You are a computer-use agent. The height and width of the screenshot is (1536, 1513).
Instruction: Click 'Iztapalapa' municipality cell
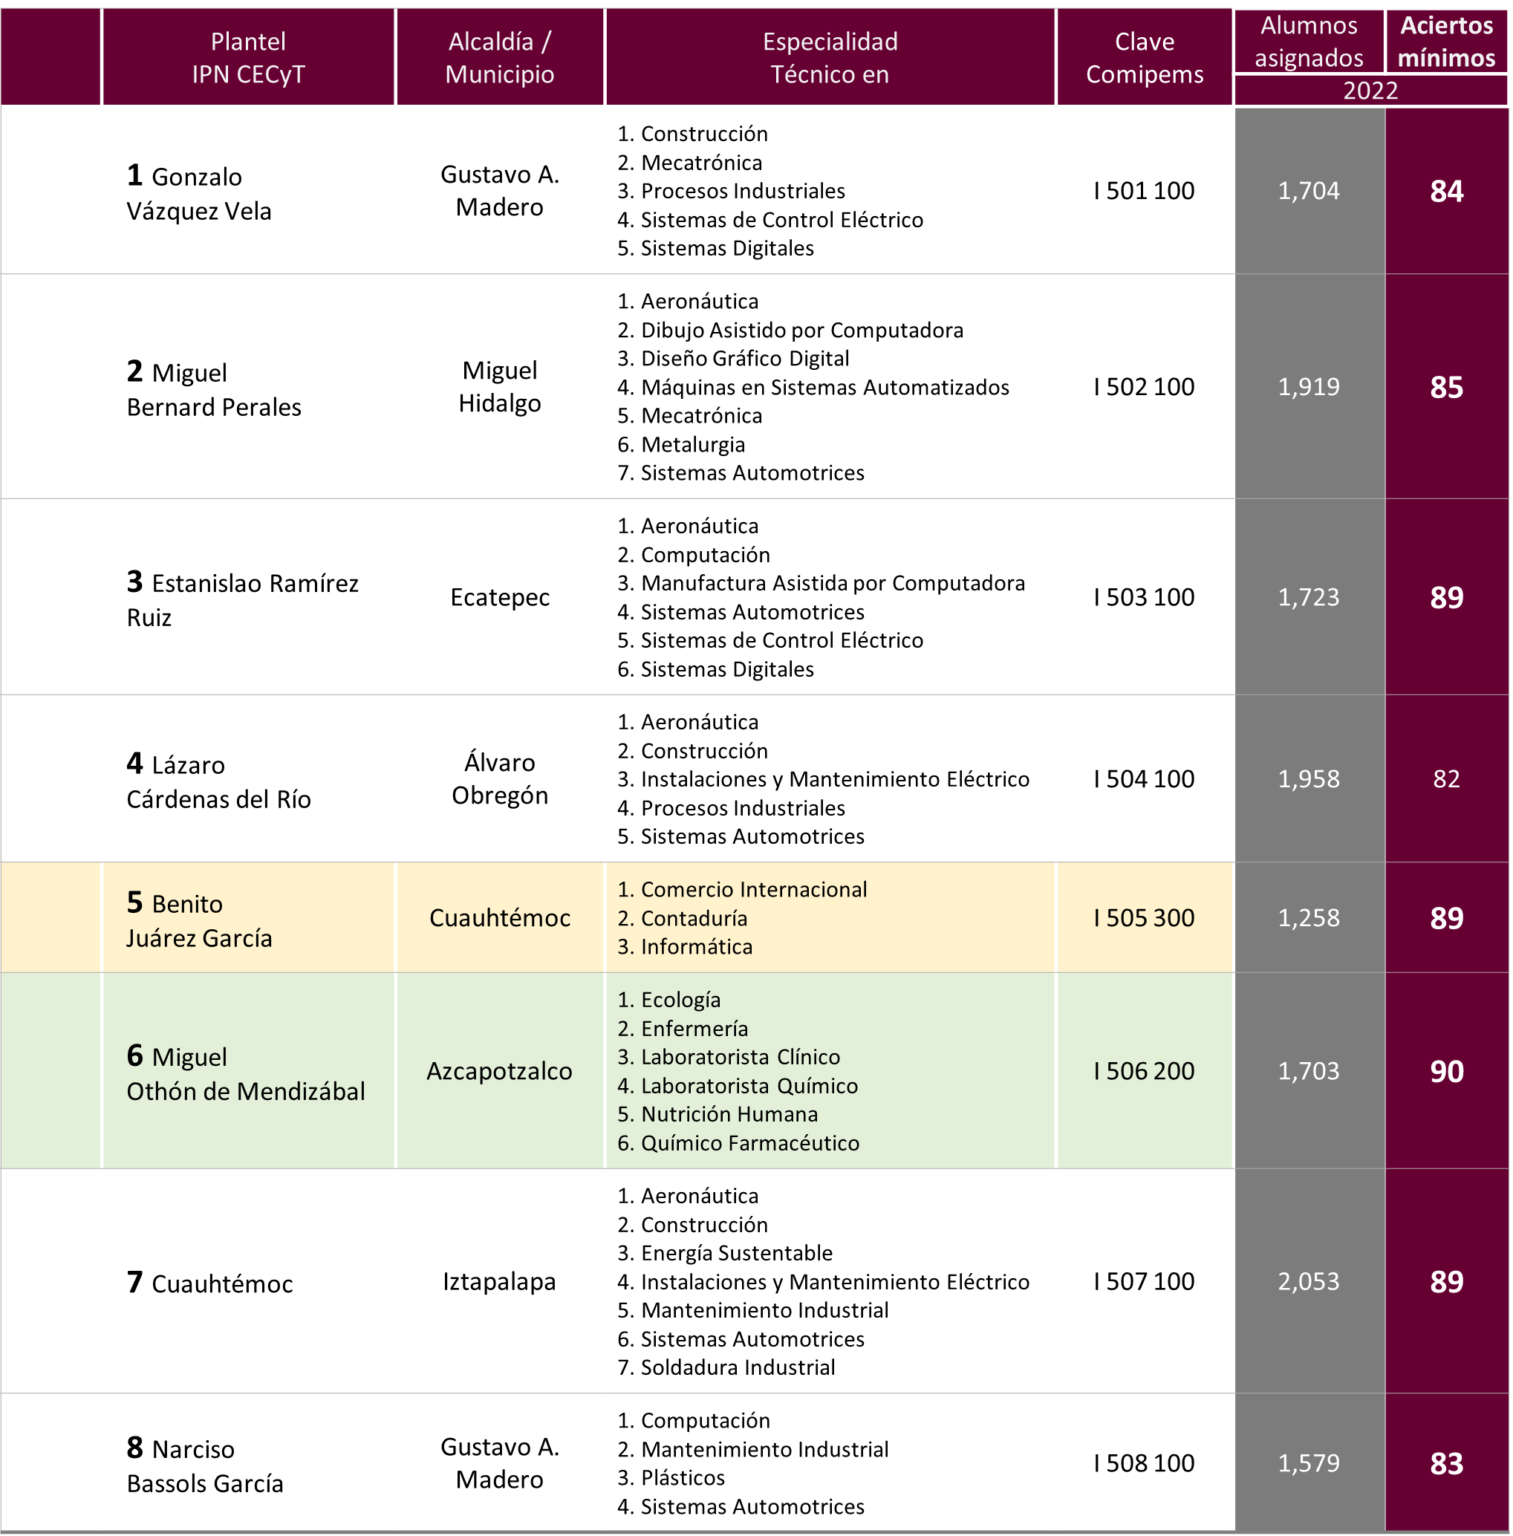(500, 1281)
